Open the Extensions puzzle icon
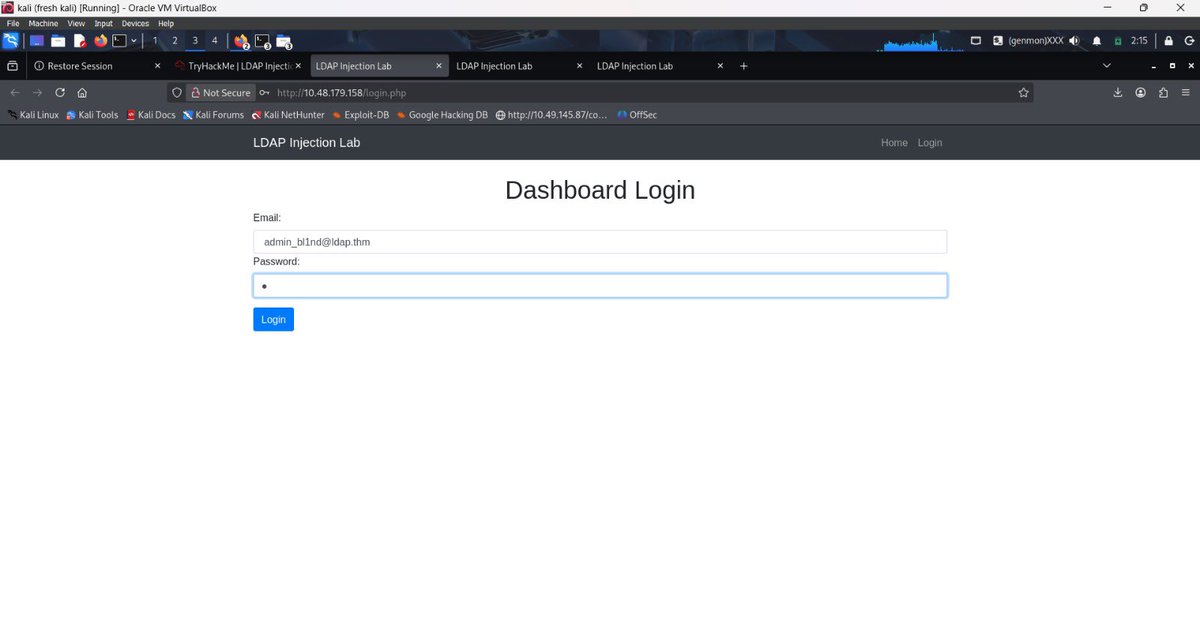 click(x=1163, y=92)
